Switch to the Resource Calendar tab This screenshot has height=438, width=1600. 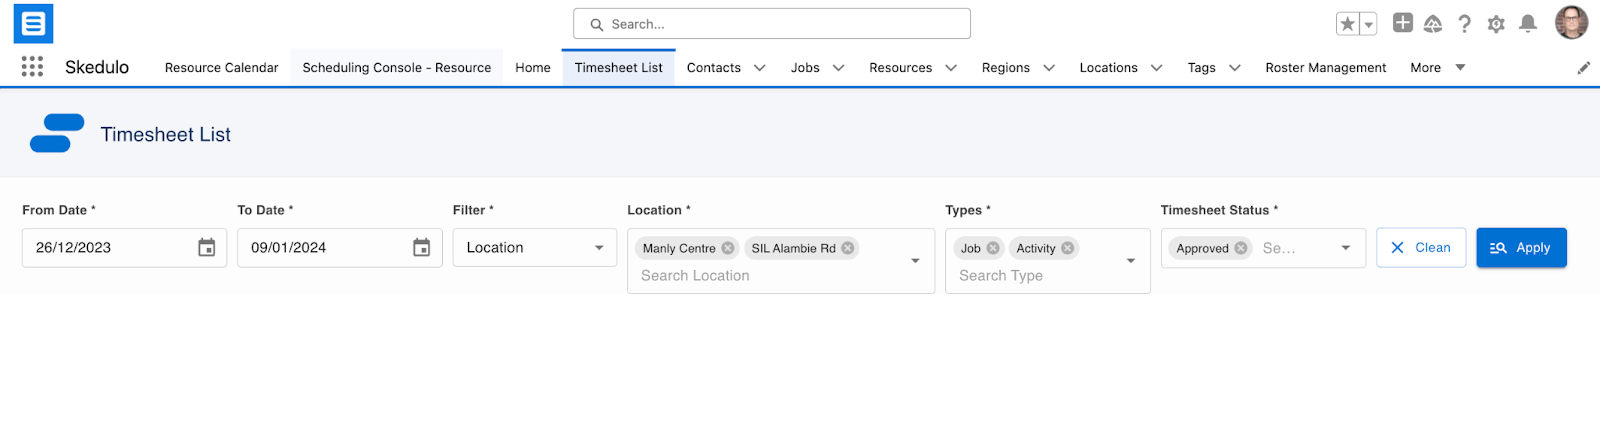pos(222,68)
